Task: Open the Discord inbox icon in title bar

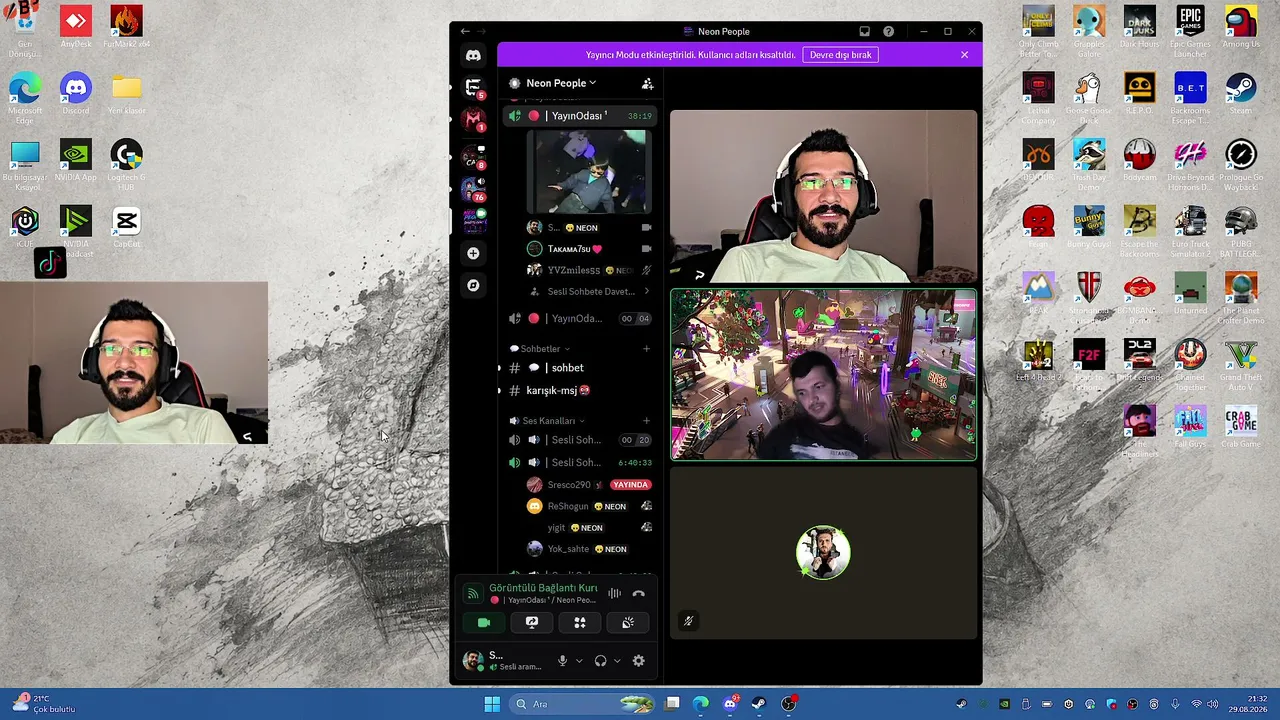Action: pyautogui.click(x=864, y=31)
